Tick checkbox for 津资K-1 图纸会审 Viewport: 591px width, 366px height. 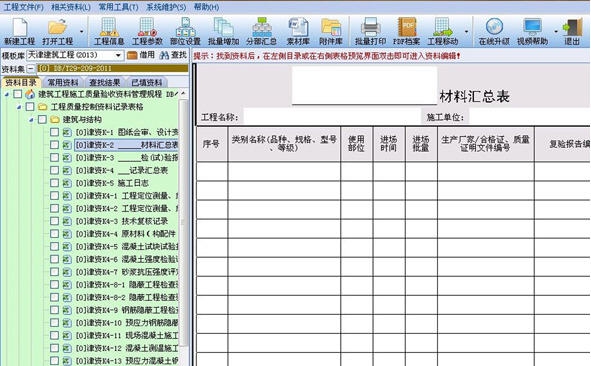click(55, 132)
